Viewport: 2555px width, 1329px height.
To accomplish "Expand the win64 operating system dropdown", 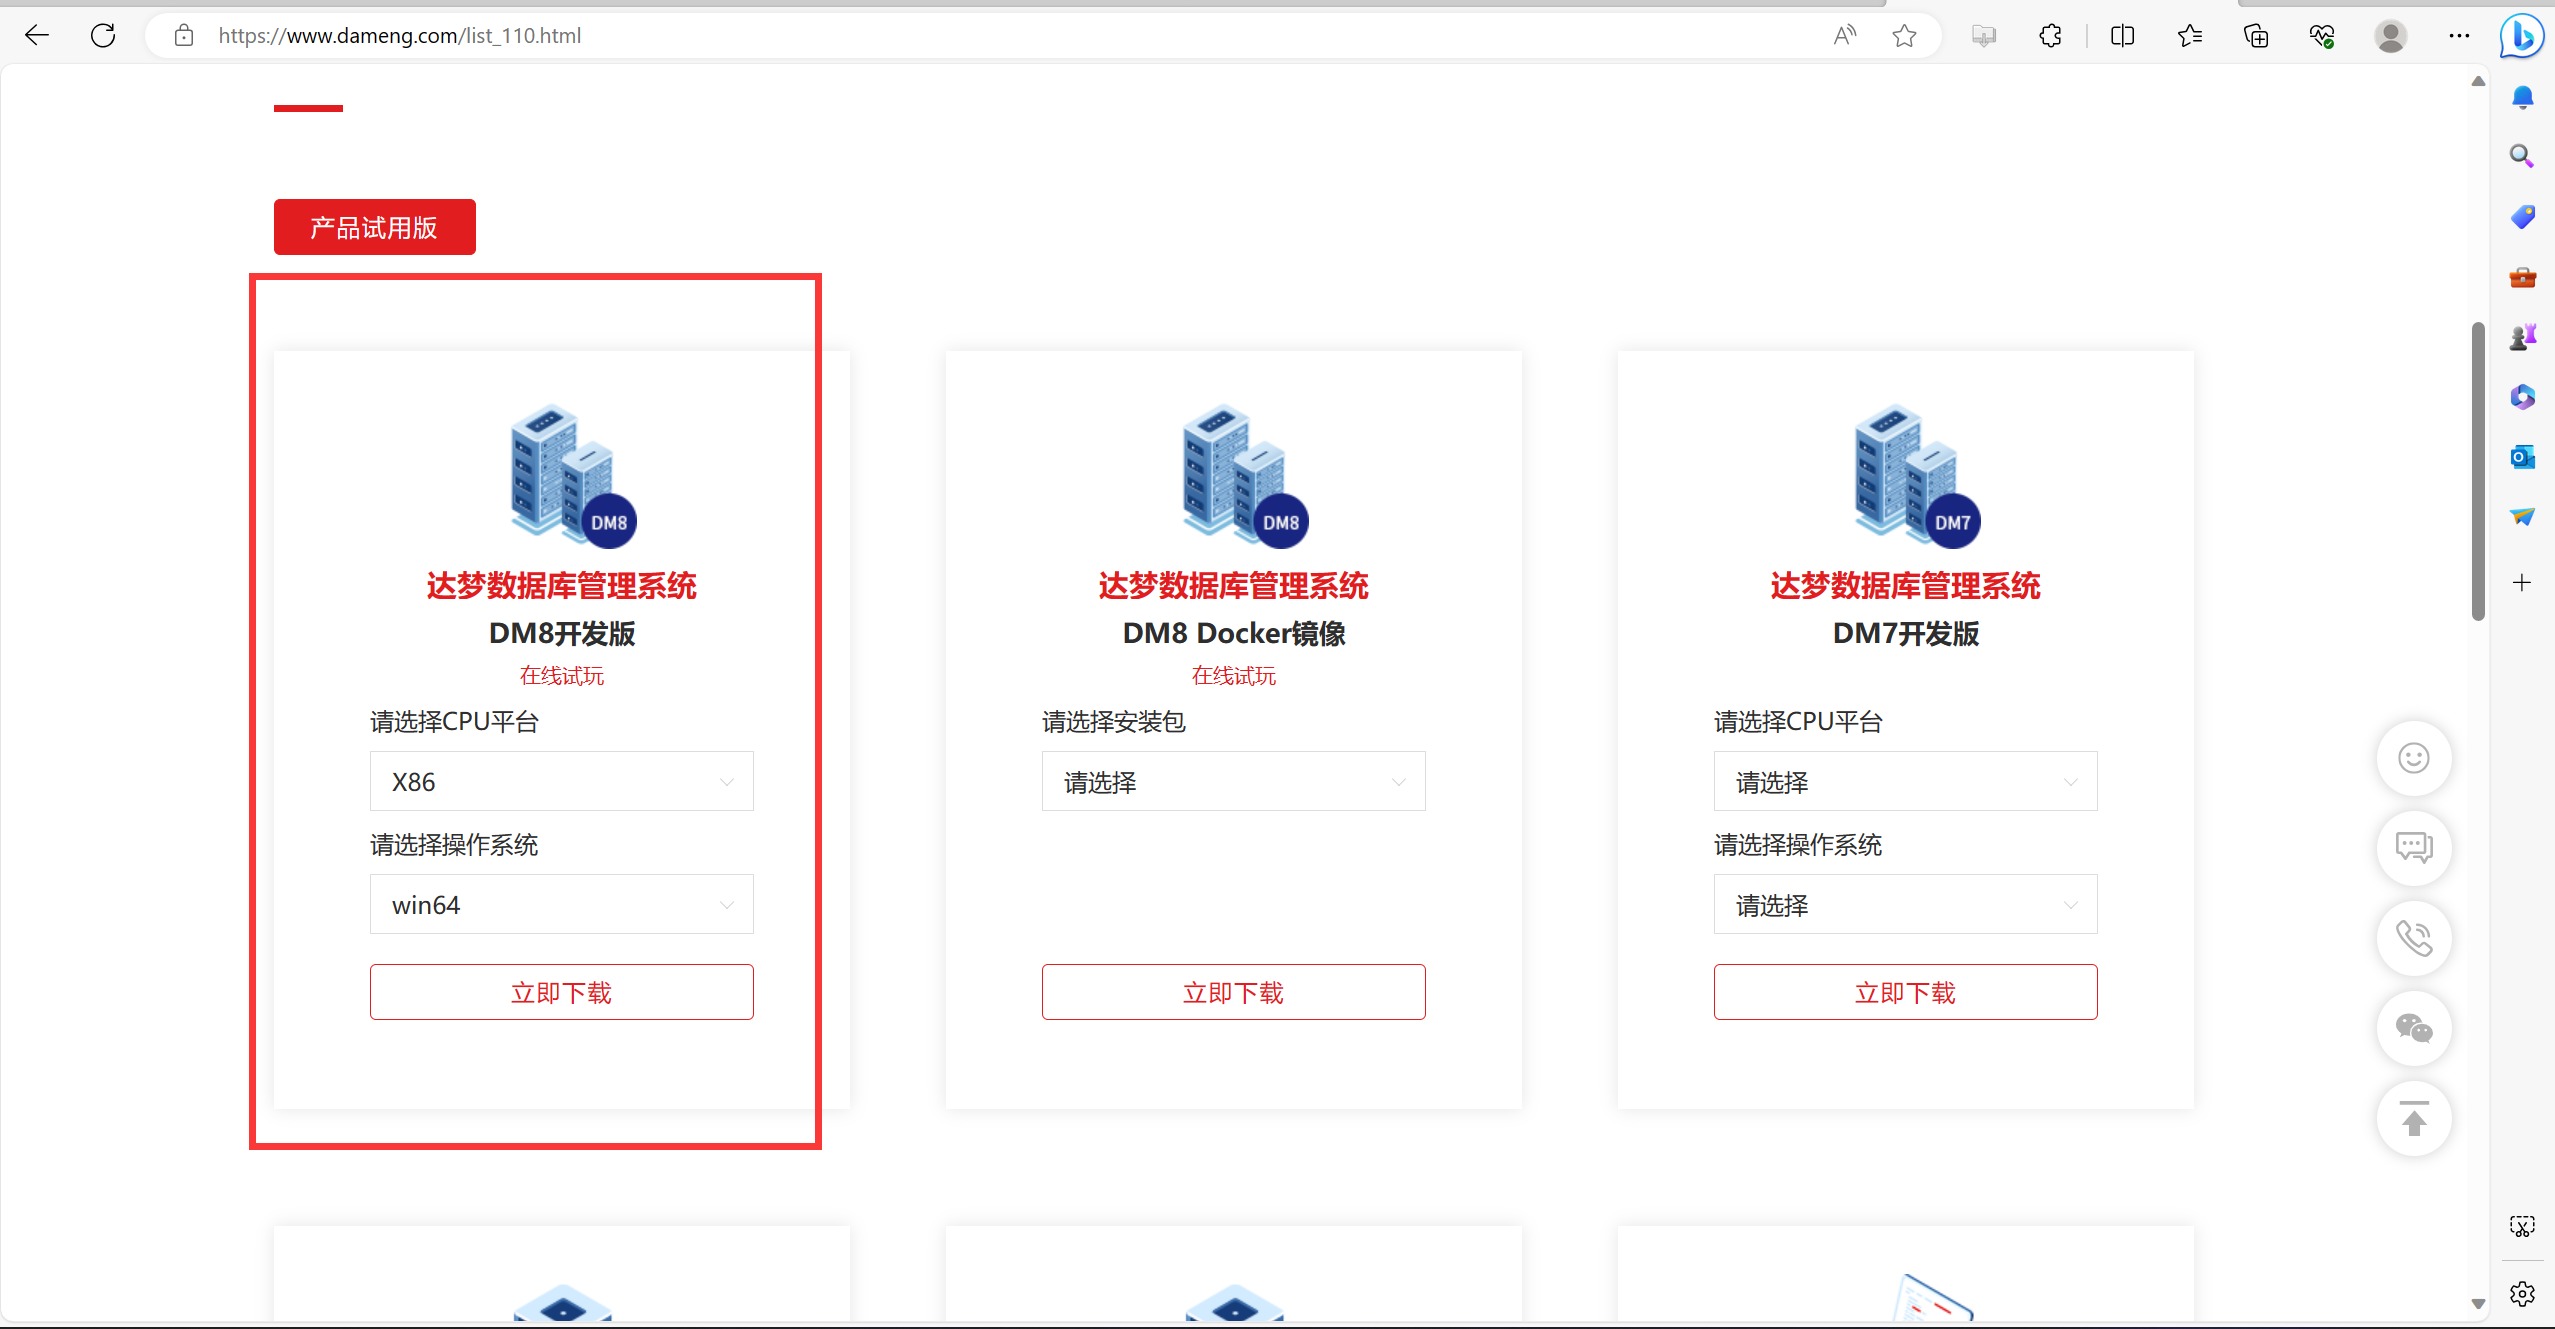I will tap(561, 904).
